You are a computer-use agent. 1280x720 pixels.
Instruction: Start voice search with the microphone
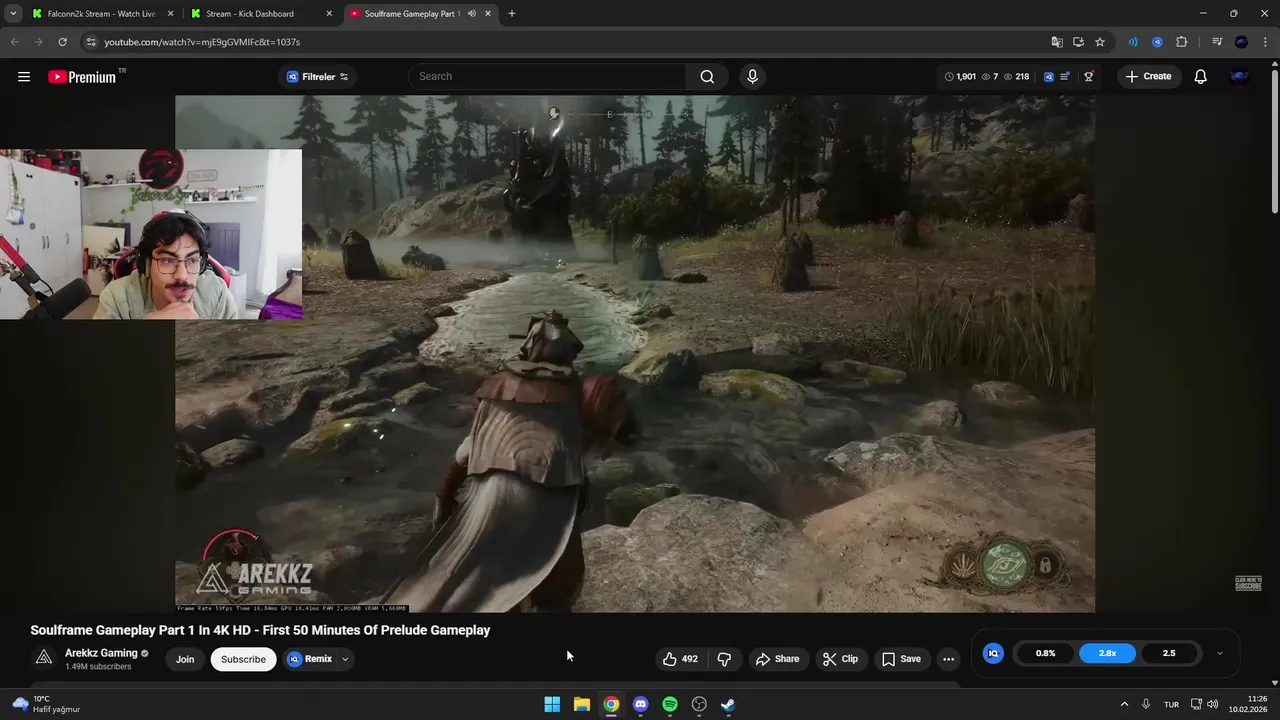tap(753, 77)
